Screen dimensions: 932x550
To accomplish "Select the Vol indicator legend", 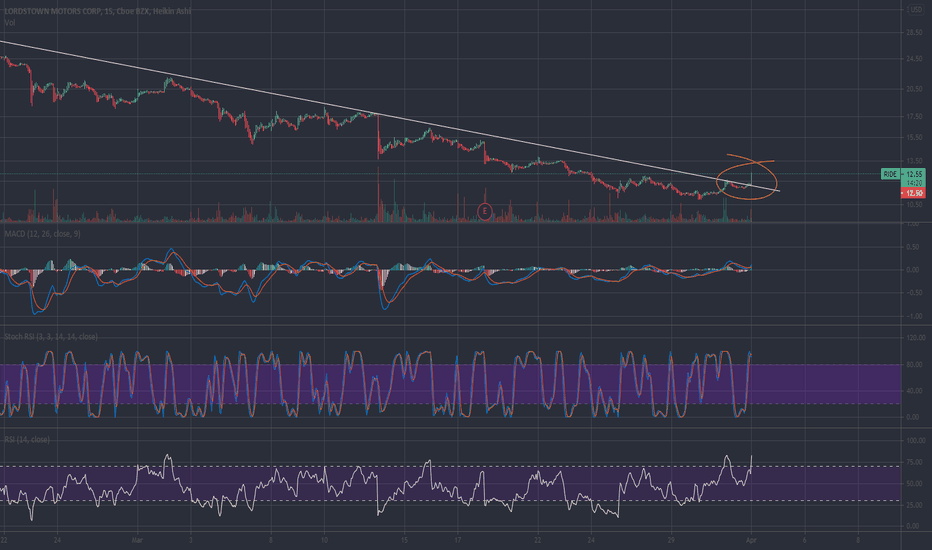I will click(10, 23).
